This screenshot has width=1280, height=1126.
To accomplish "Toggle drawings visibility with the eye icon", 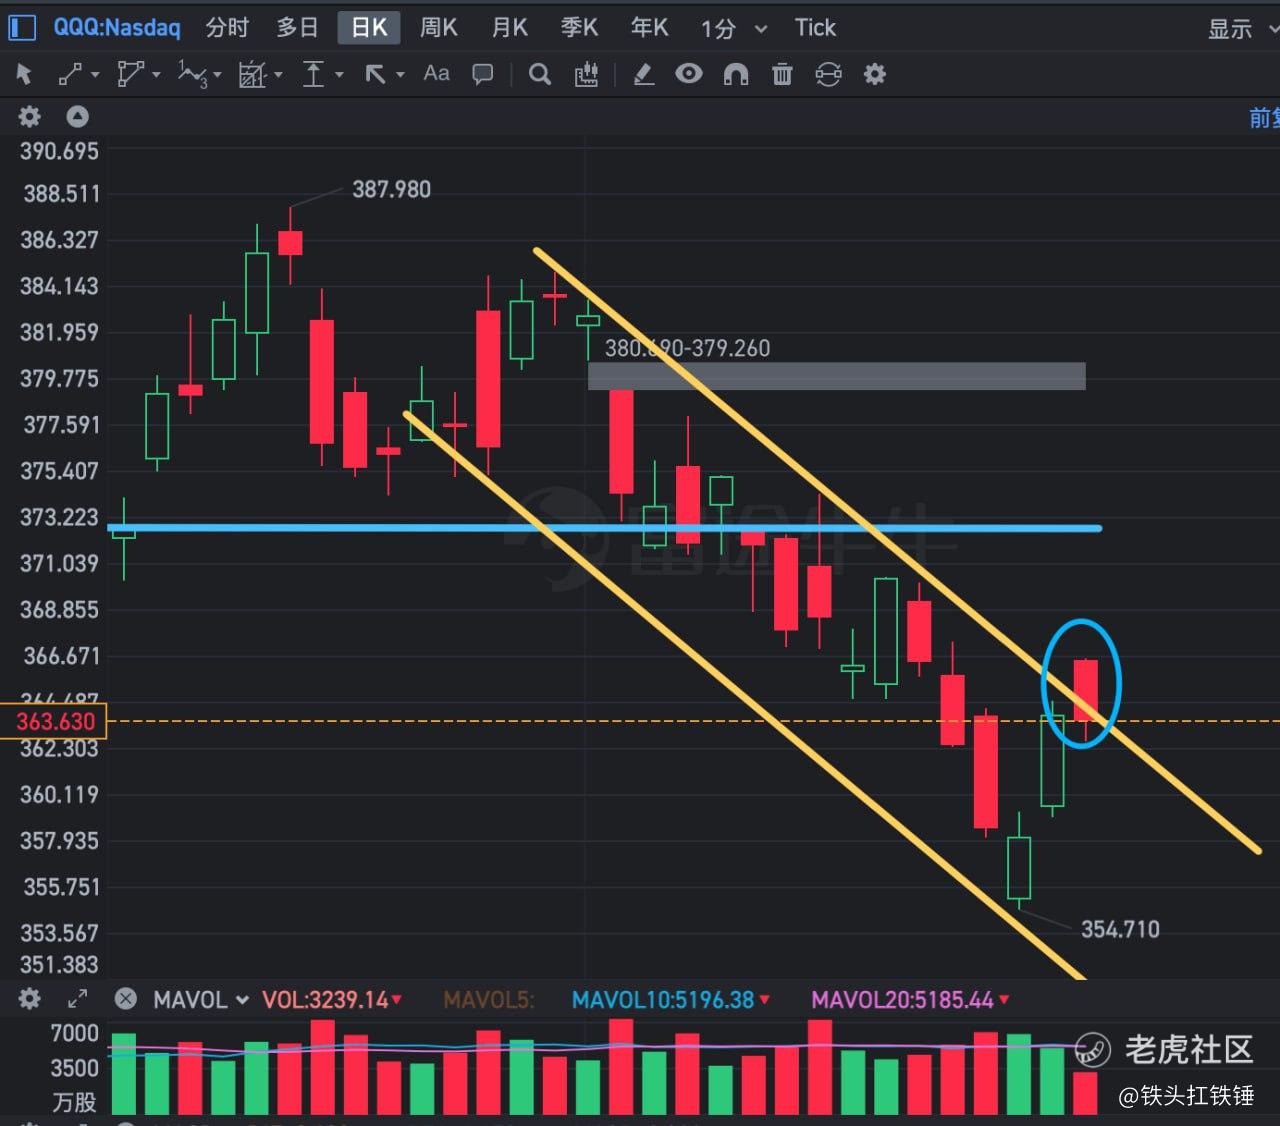I will point(689,73).
